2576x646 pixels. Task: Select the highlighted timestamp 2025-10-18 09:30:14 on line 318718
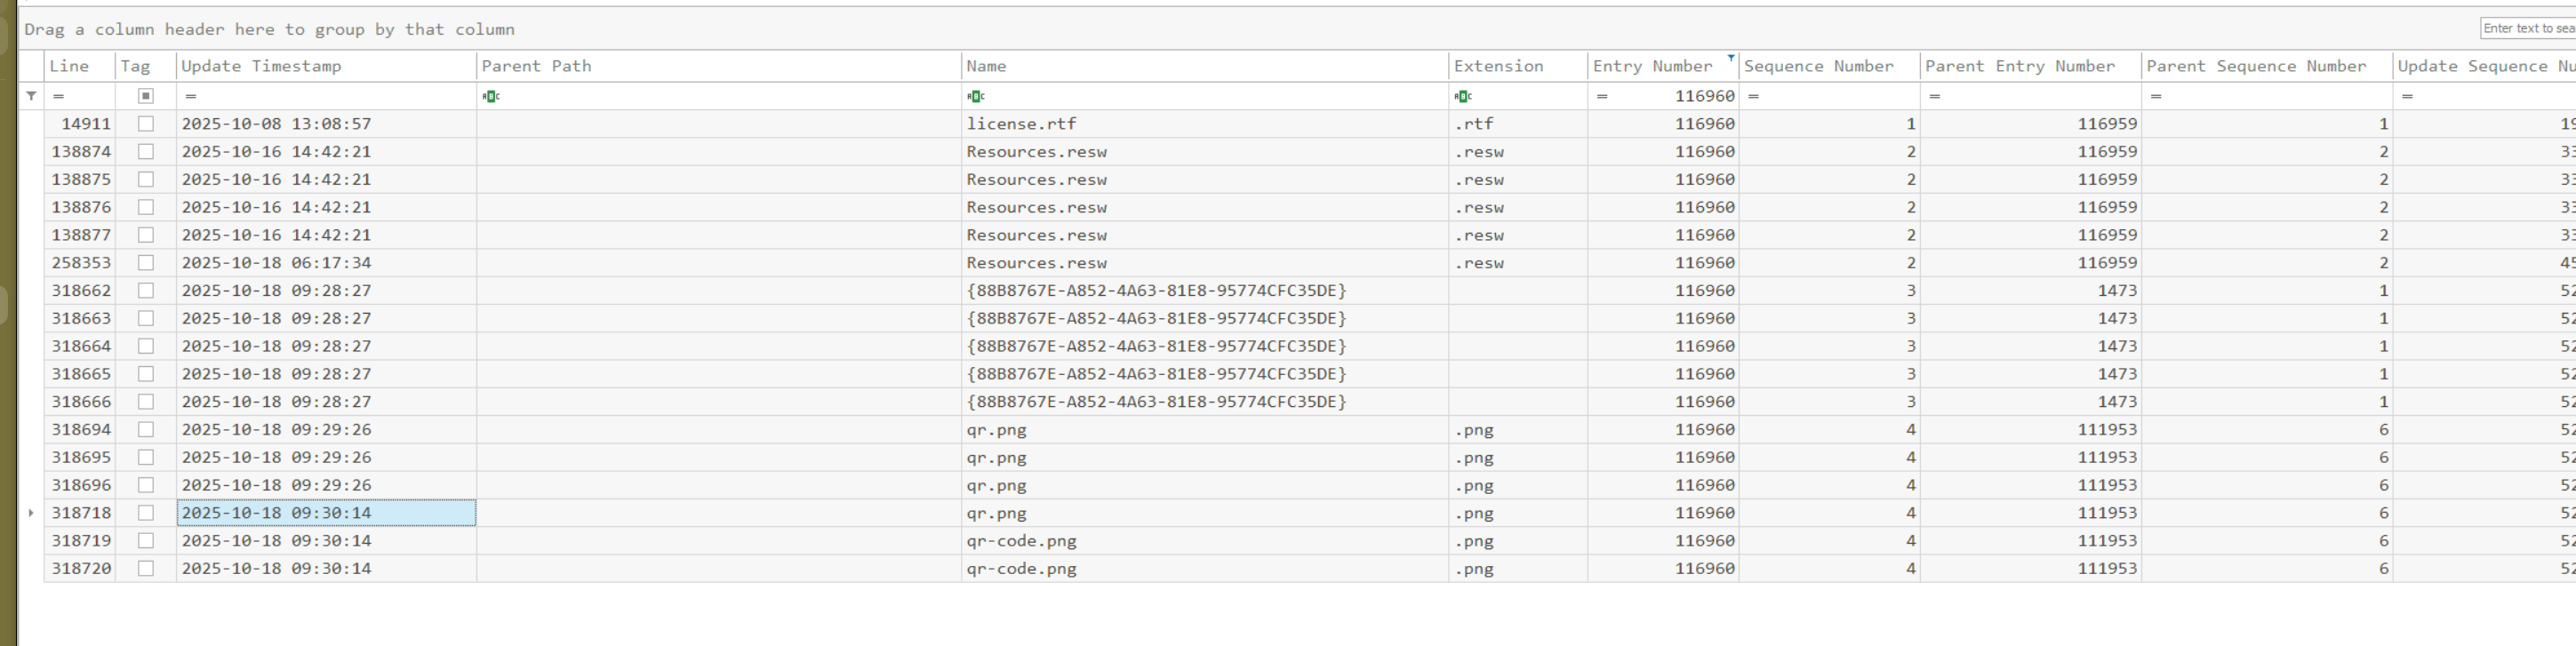click(326, 513)
